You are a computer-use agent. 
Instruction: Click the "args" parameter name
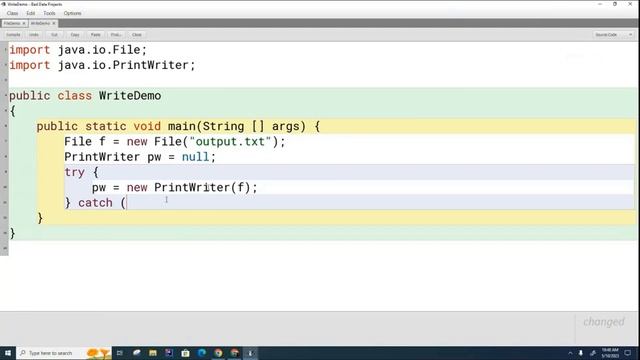285,126
